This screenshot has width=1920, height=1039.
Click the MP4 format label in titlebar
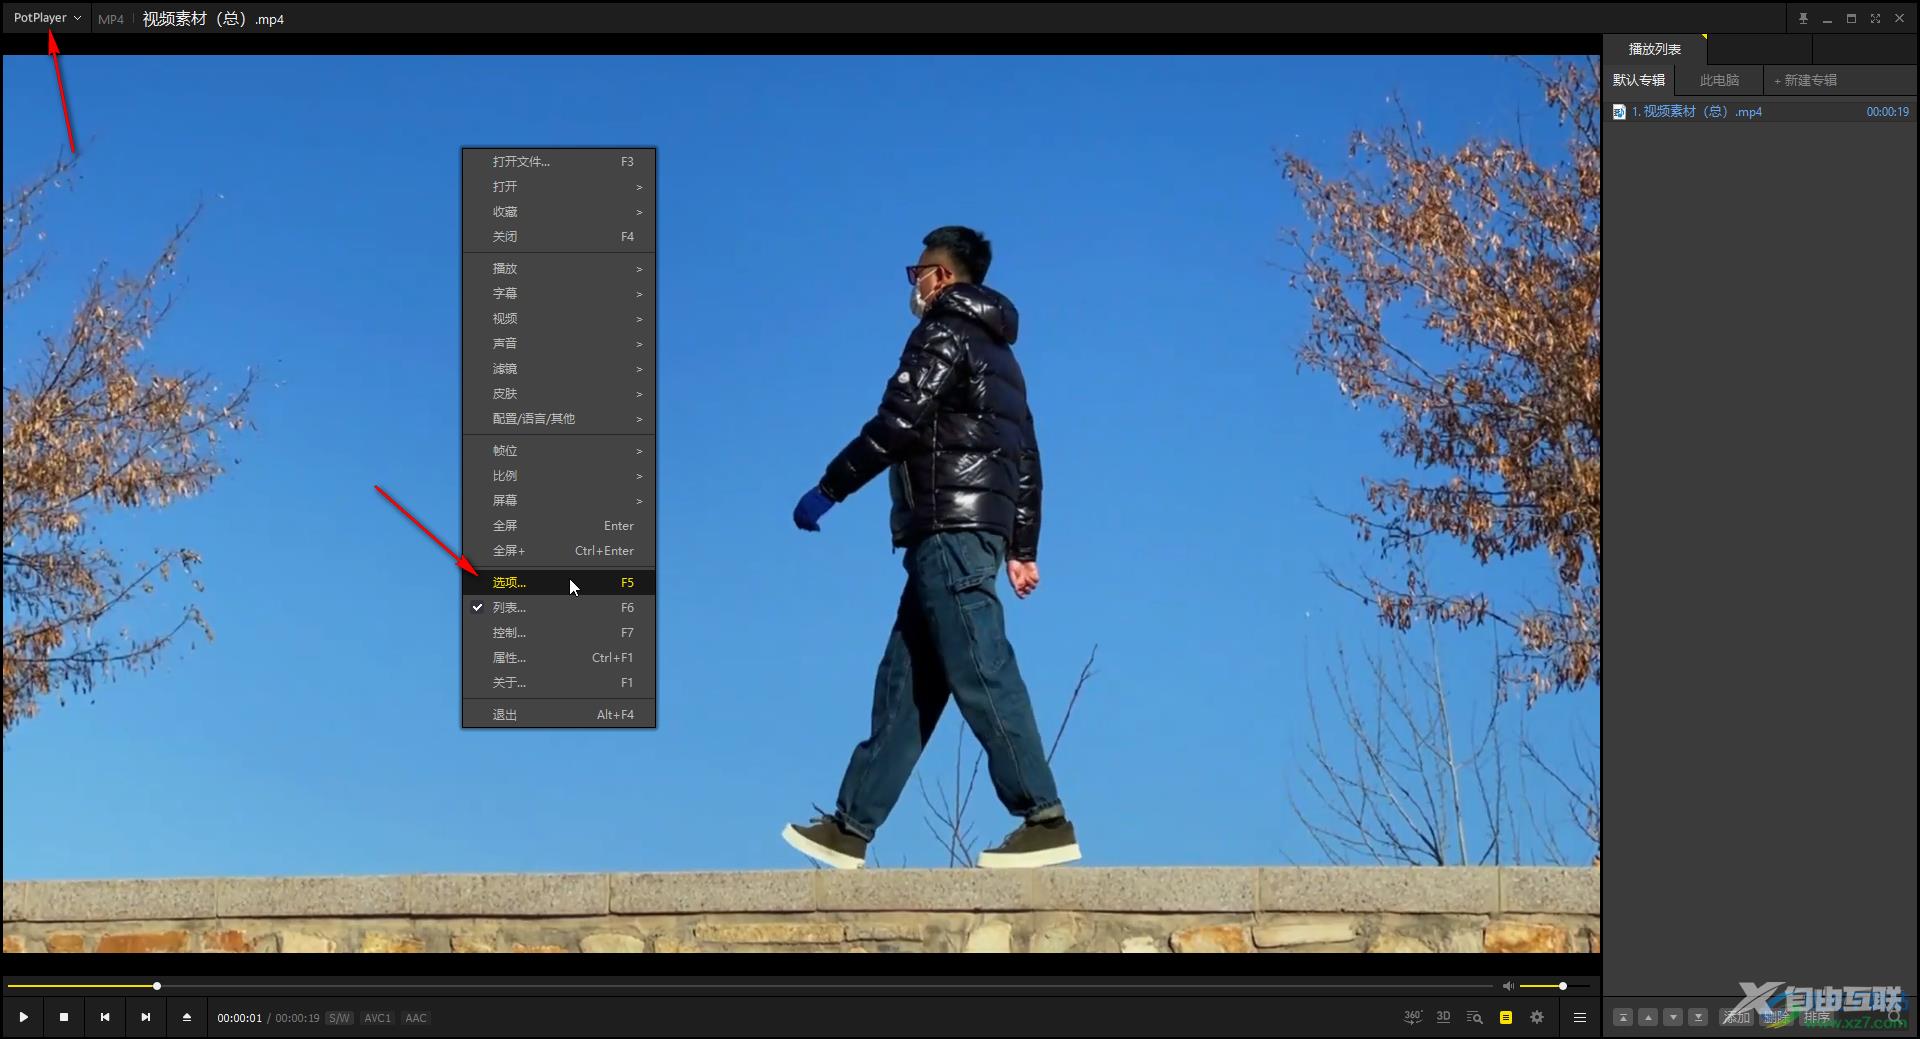111,19
